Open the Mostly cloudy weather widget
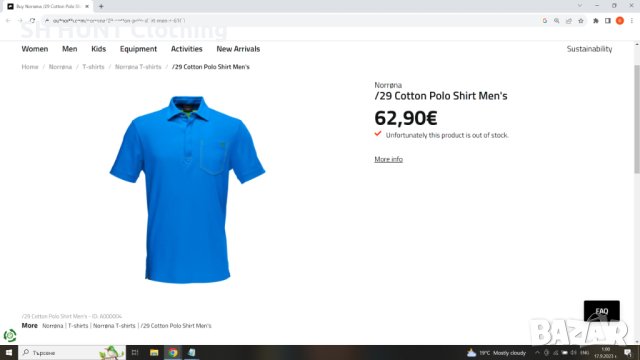Image resolution: width=640 pixels, height=360 pixels. coord(497,353)
